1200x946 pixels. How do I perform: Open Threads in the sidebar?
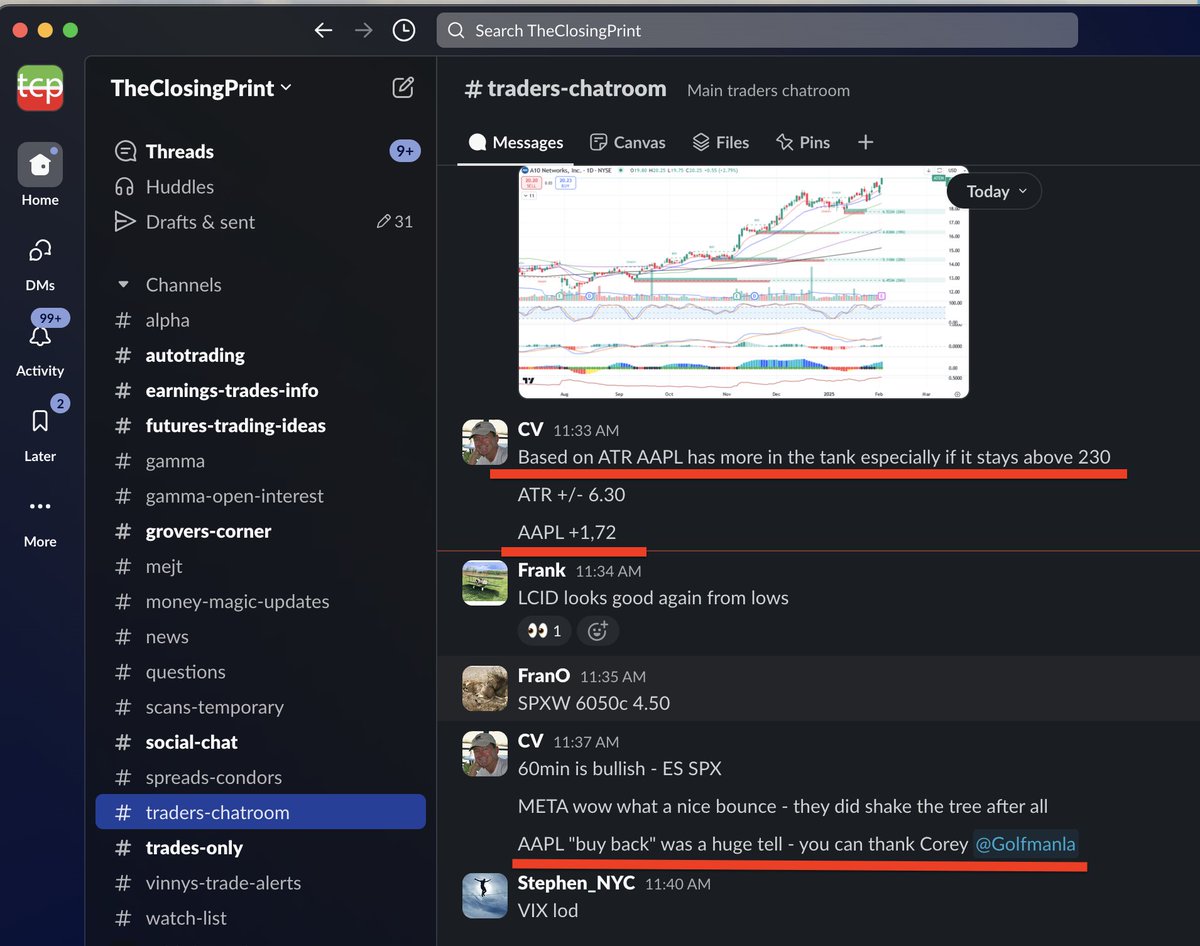pos(260,151)
